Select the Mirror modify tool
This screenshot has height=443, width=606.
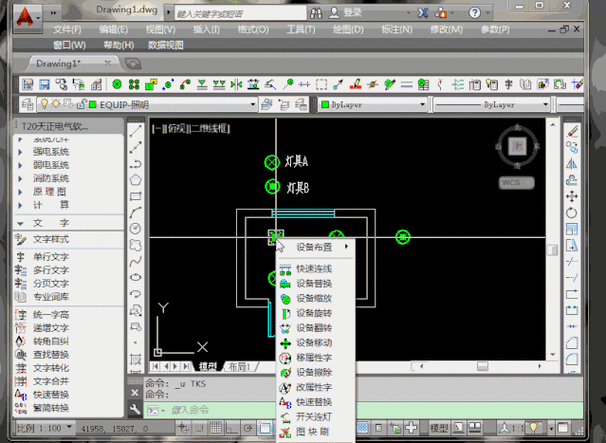pos(572,164)
